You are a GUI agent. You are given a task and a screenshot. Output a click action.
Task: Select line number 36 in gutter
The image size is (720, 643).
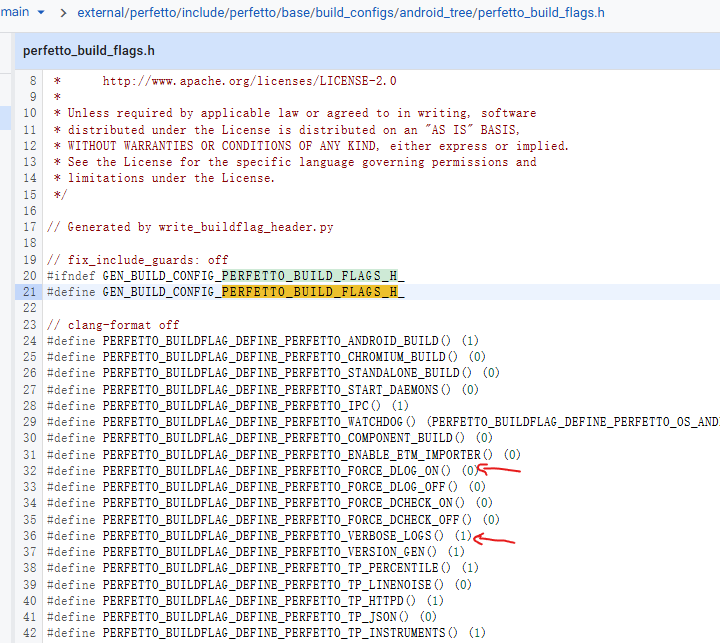(29, 536)
